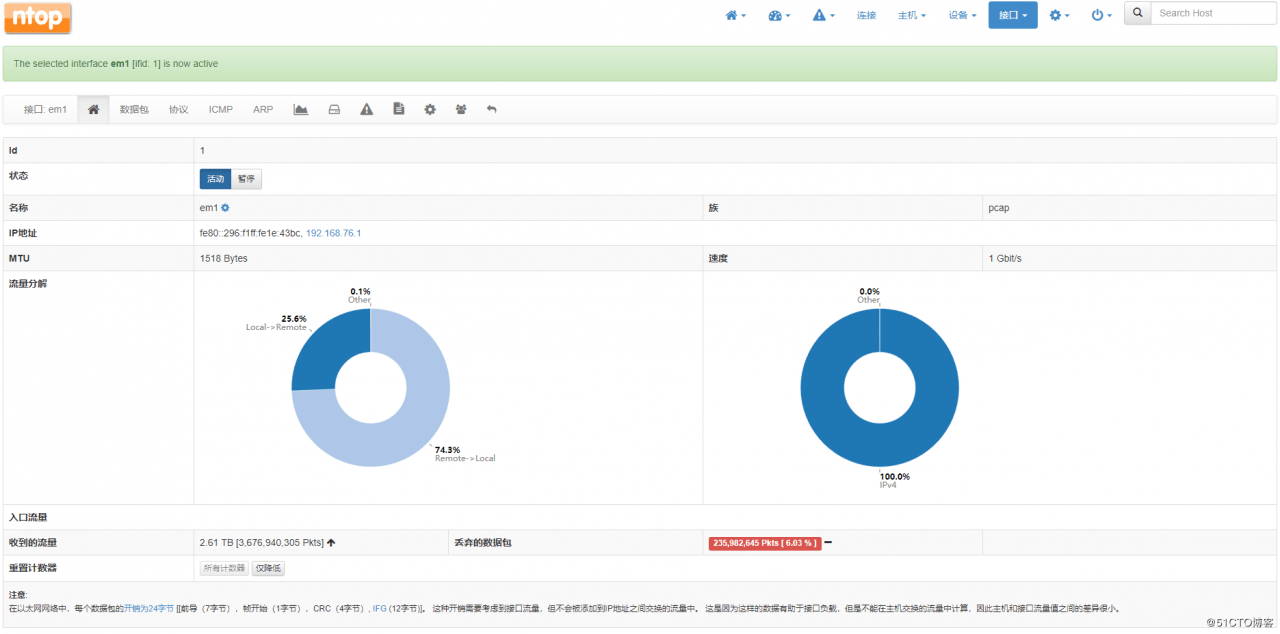Open the document report icon tab
This screenshot has height=634, width=1280.
click(x=398, y=109)
